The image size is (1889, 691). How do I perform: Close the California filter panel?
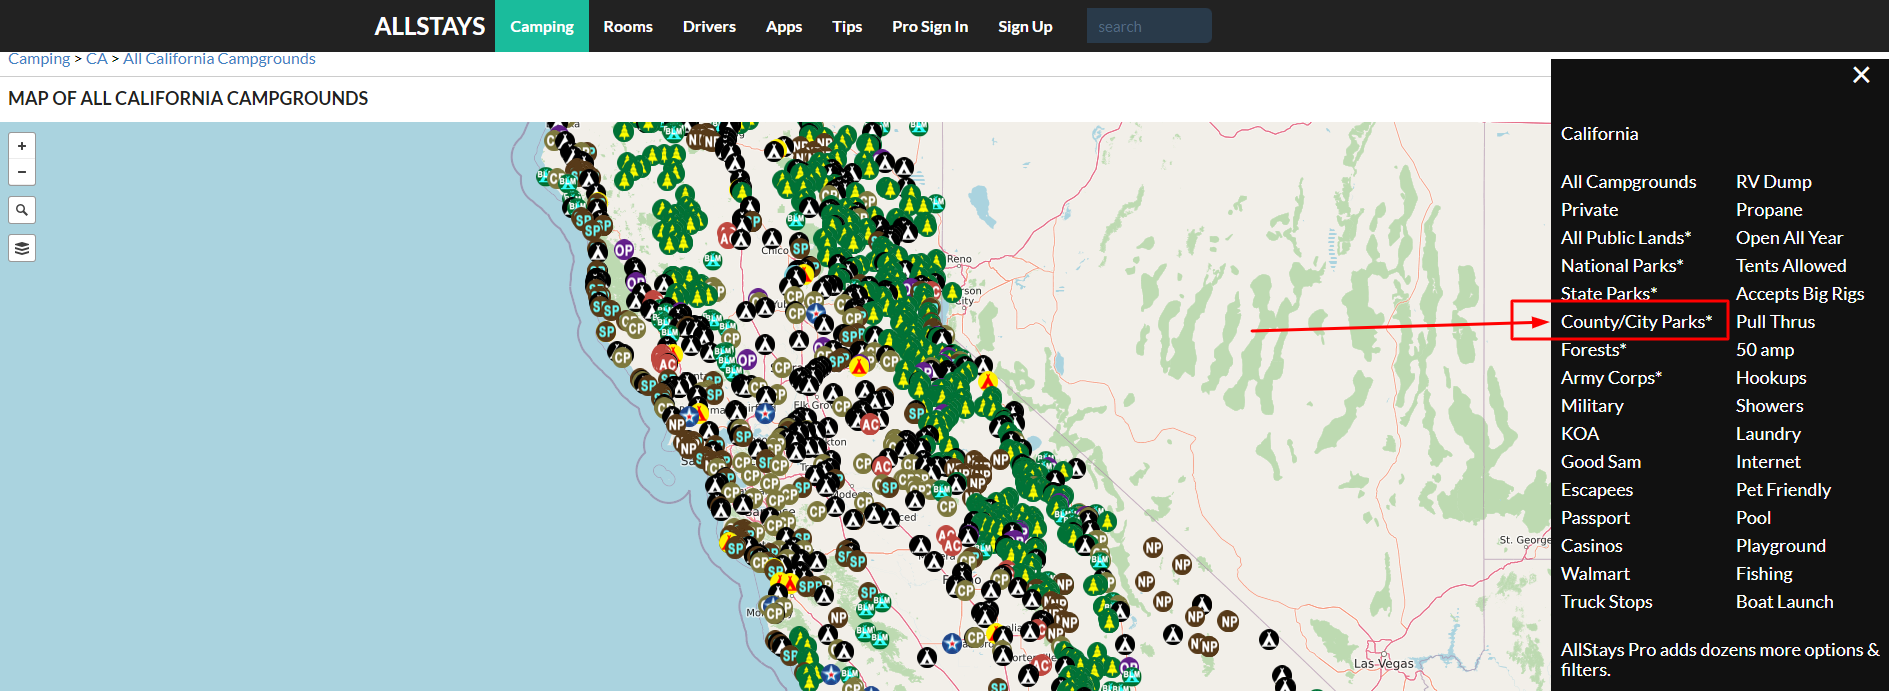tap(1861, 75)
